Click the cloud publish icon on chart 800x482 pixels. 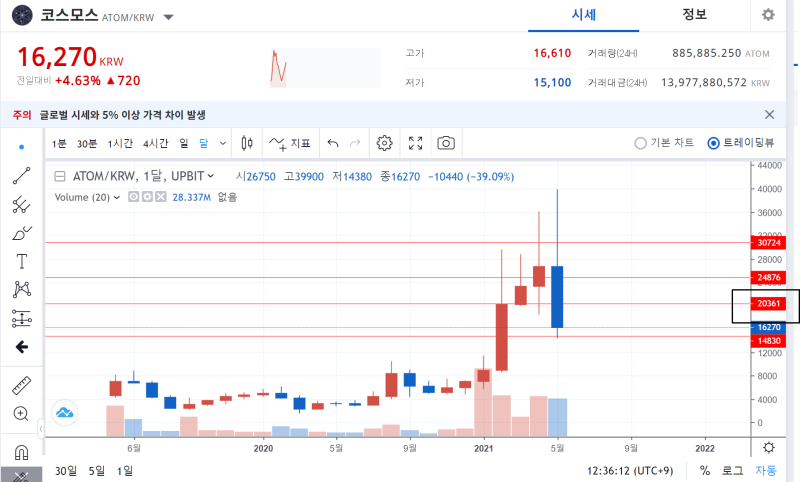(x=65, y=412)
